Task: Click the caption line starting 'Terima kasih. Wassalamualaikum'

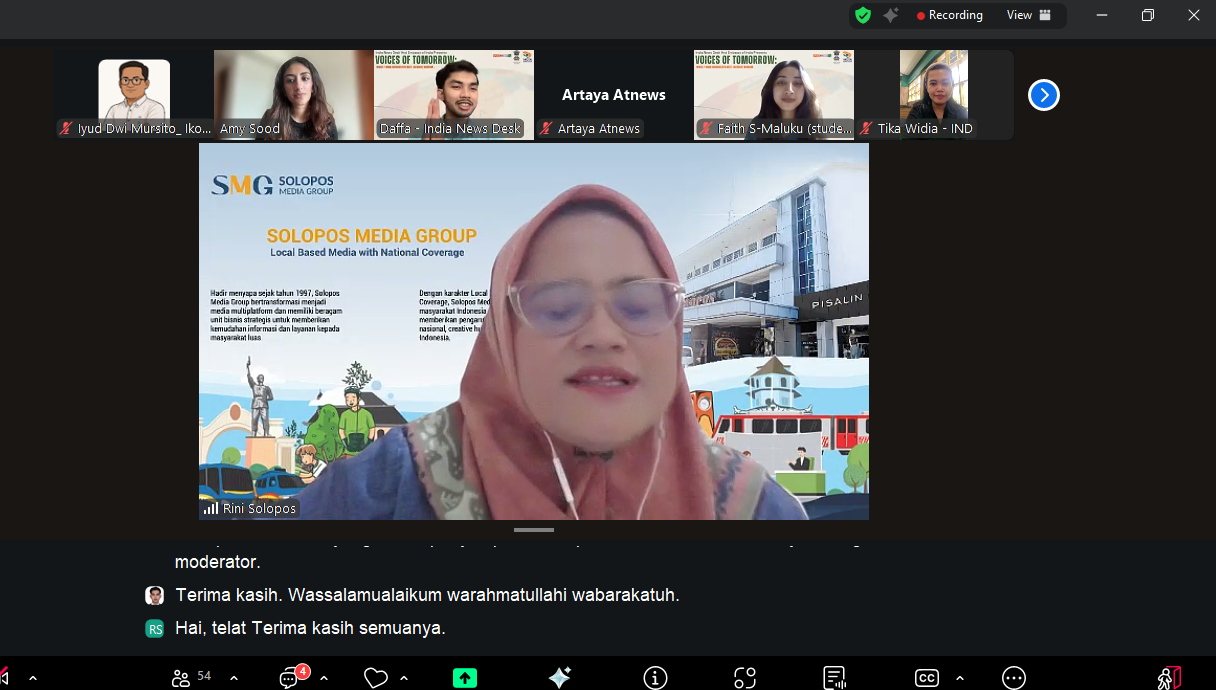Action: pyautogui.click(x=427, y=595)
